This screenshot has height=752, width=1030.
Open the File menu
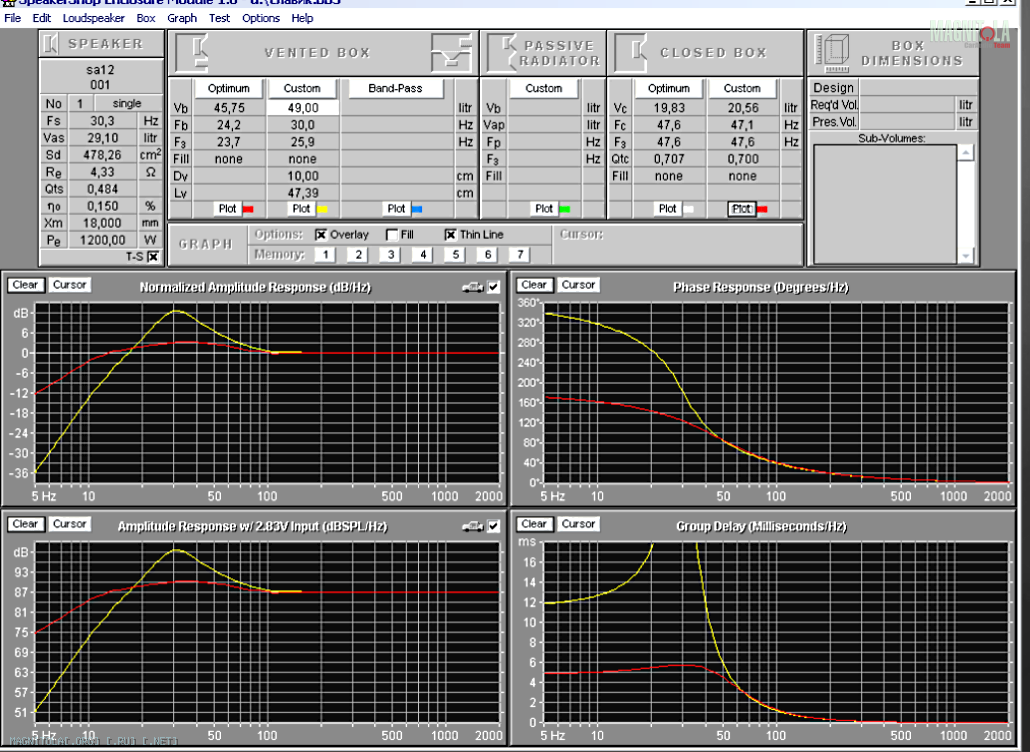coord(12,18)
